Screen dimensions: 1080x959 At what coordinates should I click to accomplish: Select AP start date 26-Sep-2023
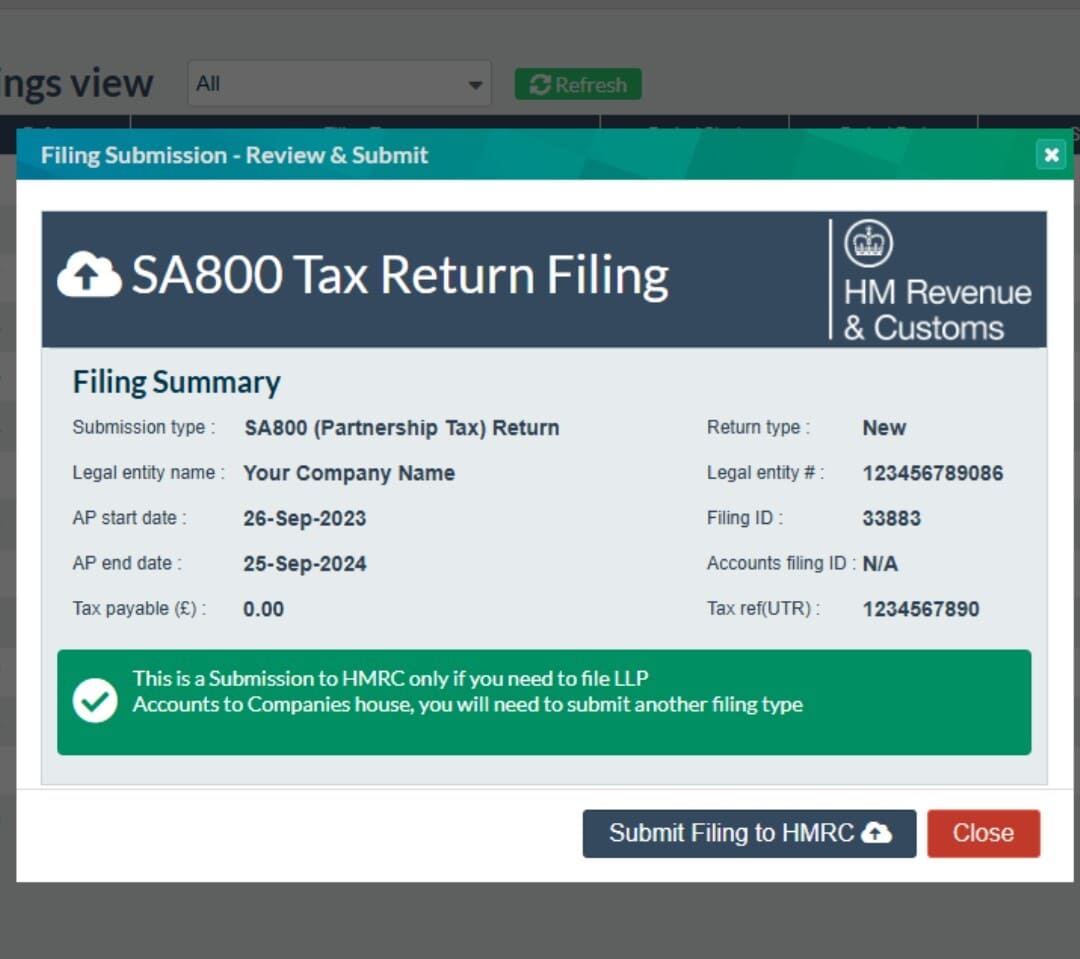(304, 519)
